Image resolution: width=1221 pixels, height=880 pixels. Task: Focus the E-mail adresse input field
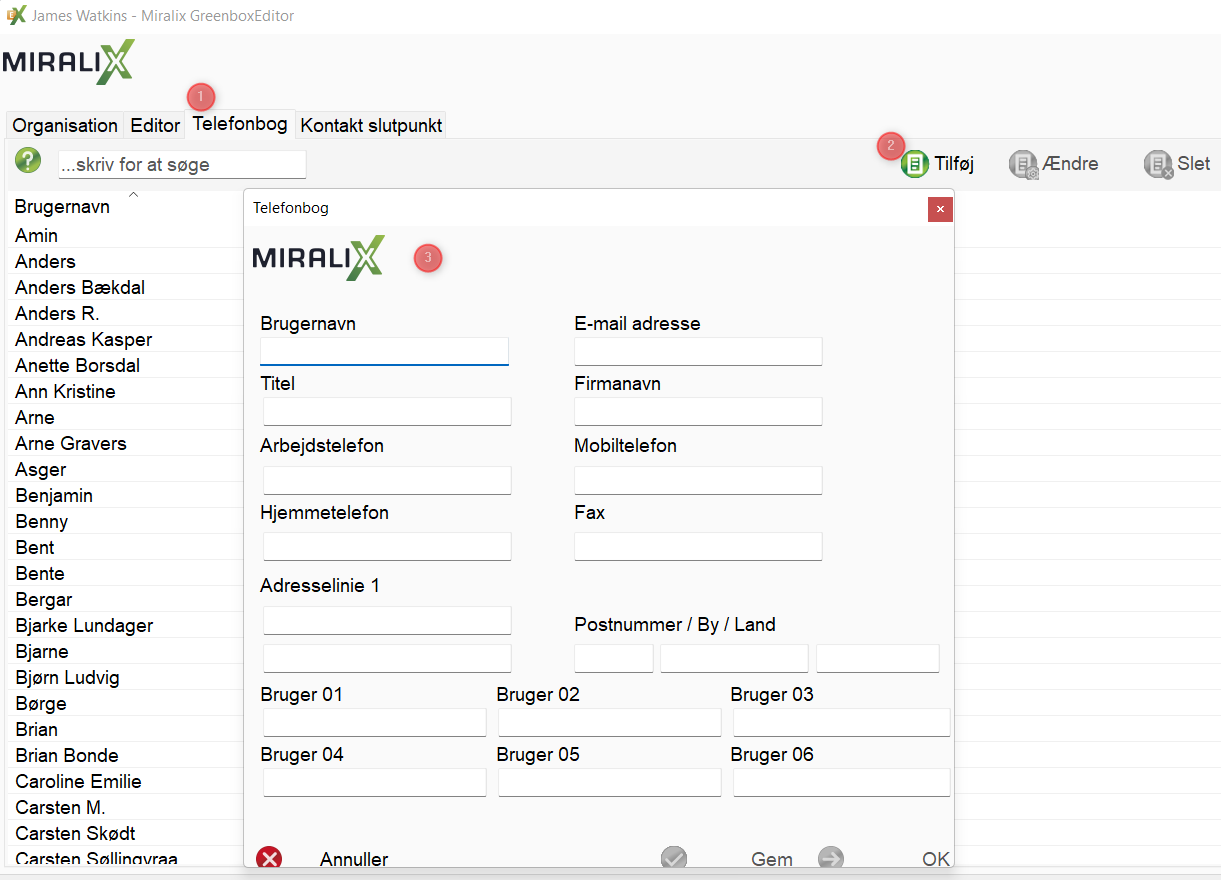click(x=698, y=351)
